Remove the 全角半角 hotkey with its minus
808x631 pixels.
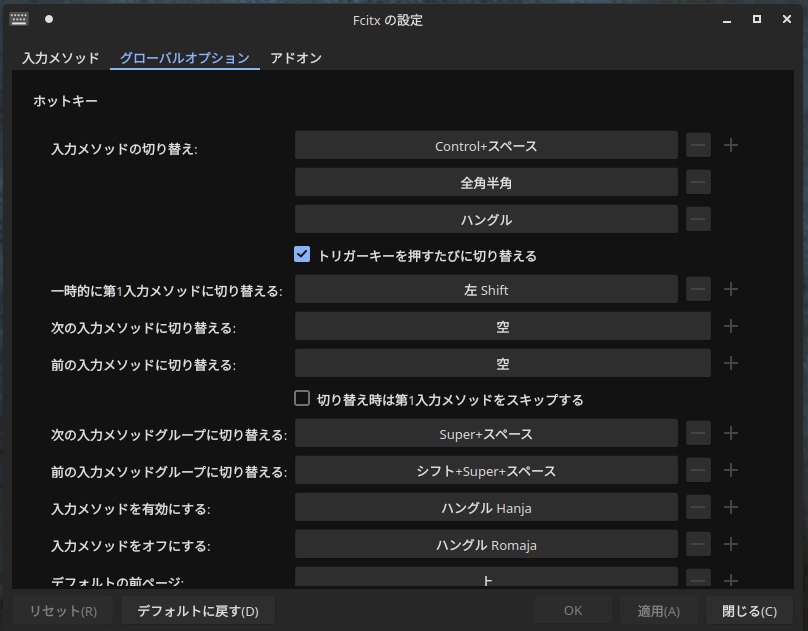coord(698,182)
